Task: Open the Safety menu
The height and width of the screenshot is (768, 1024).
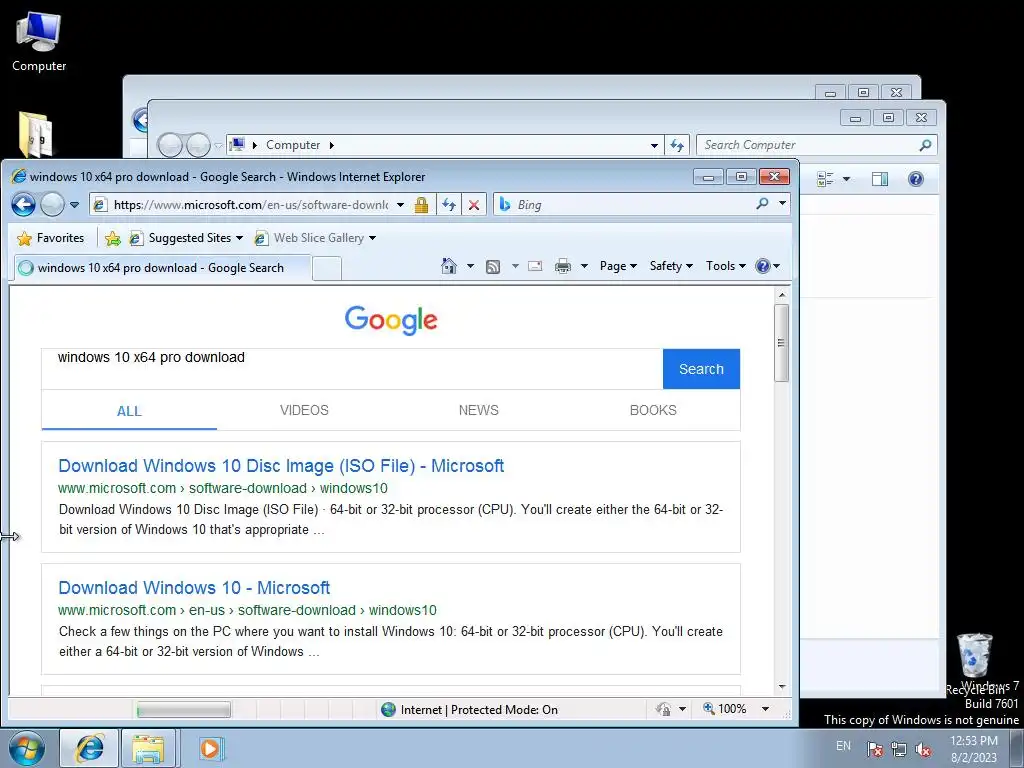Action: click(671, 266)
